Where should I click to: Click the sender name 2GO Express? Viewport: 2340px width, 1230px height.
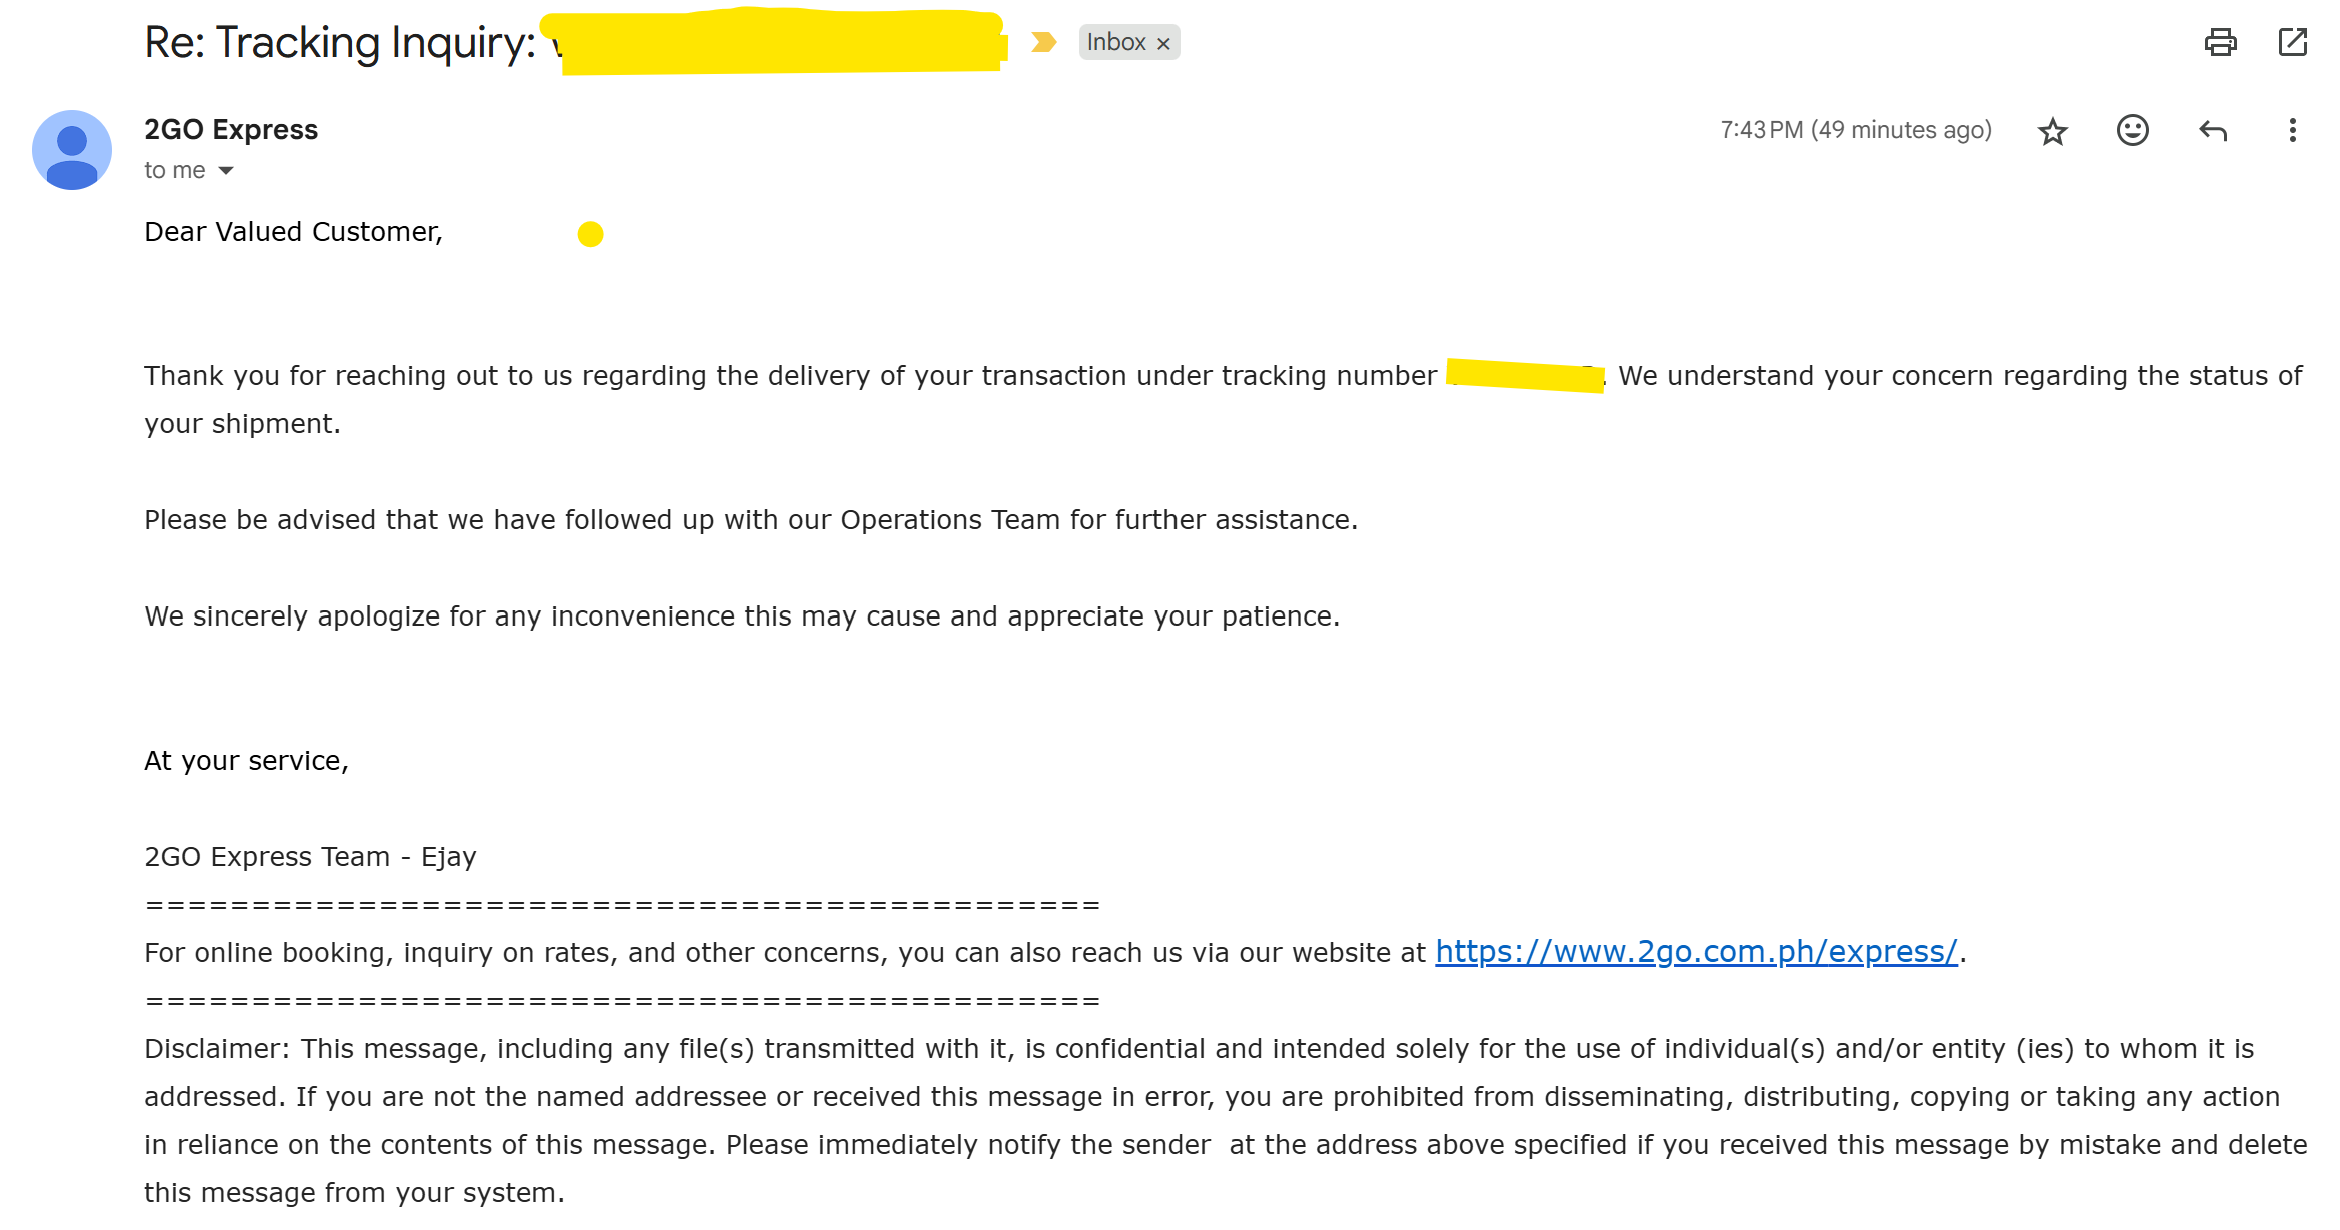point(231,129)
